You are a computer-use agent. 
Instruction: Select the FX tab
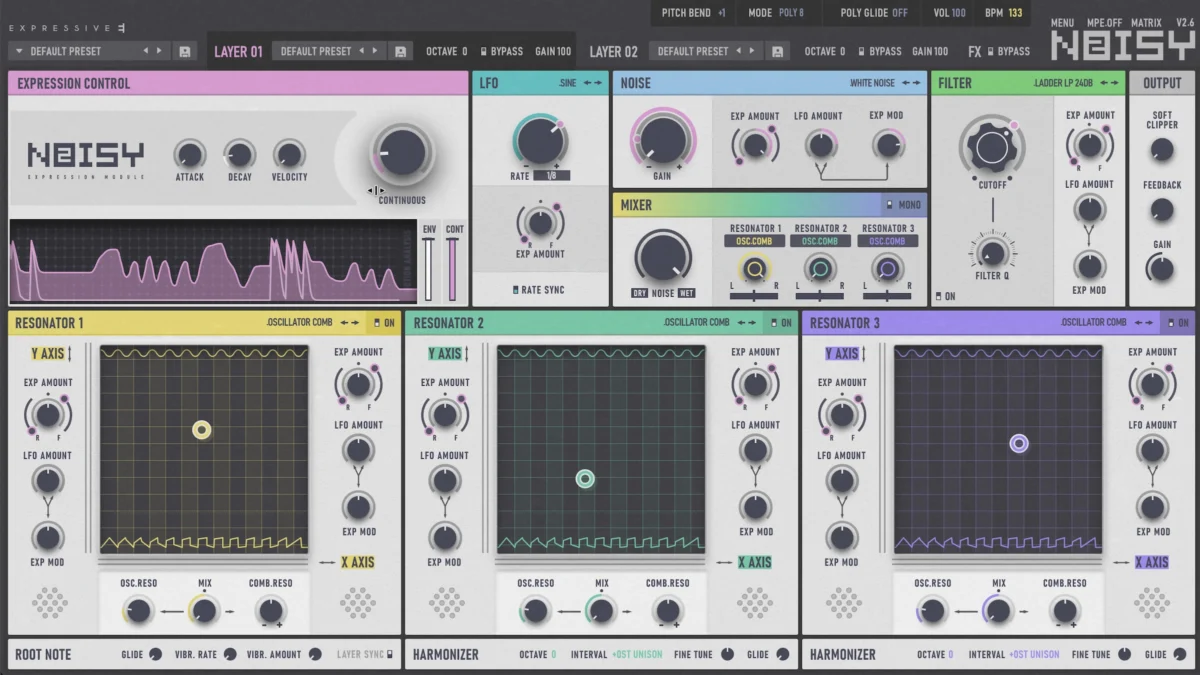(975, 51)
